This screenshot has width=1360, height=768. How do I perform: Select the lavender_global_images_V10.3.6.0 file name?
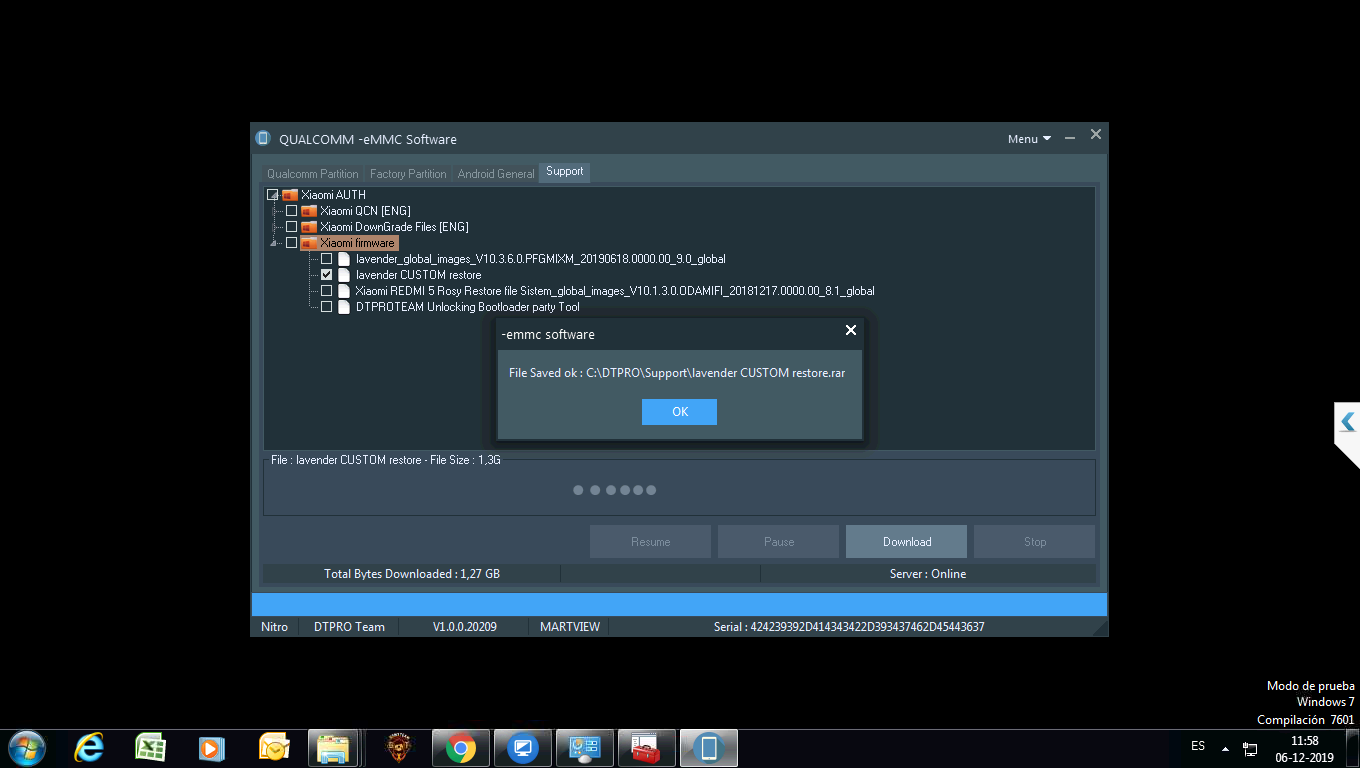(x=541, y=259)
